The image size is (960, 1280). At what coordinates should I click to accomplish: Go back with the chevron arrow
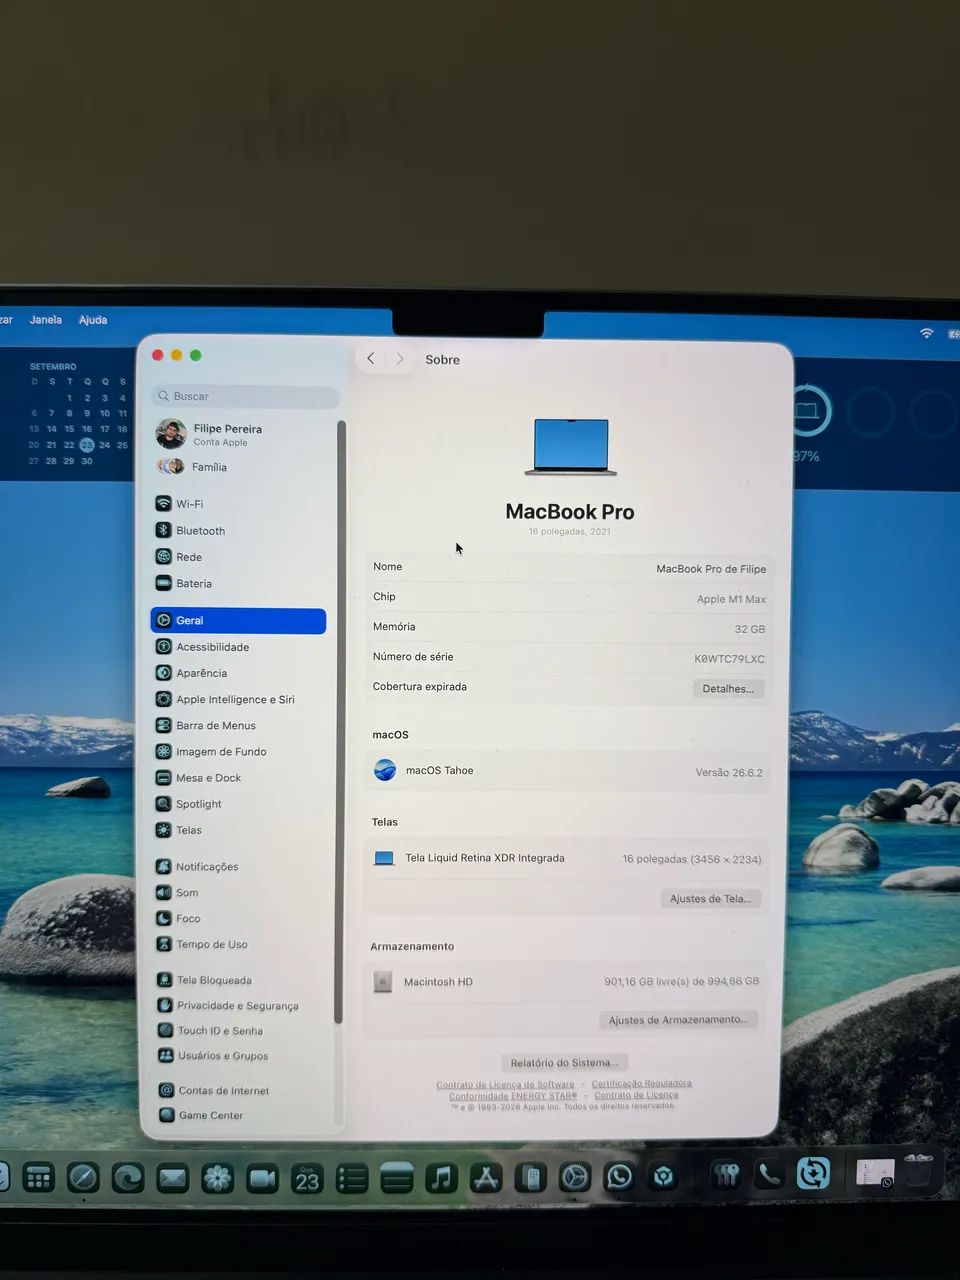(x=371, y=359)
